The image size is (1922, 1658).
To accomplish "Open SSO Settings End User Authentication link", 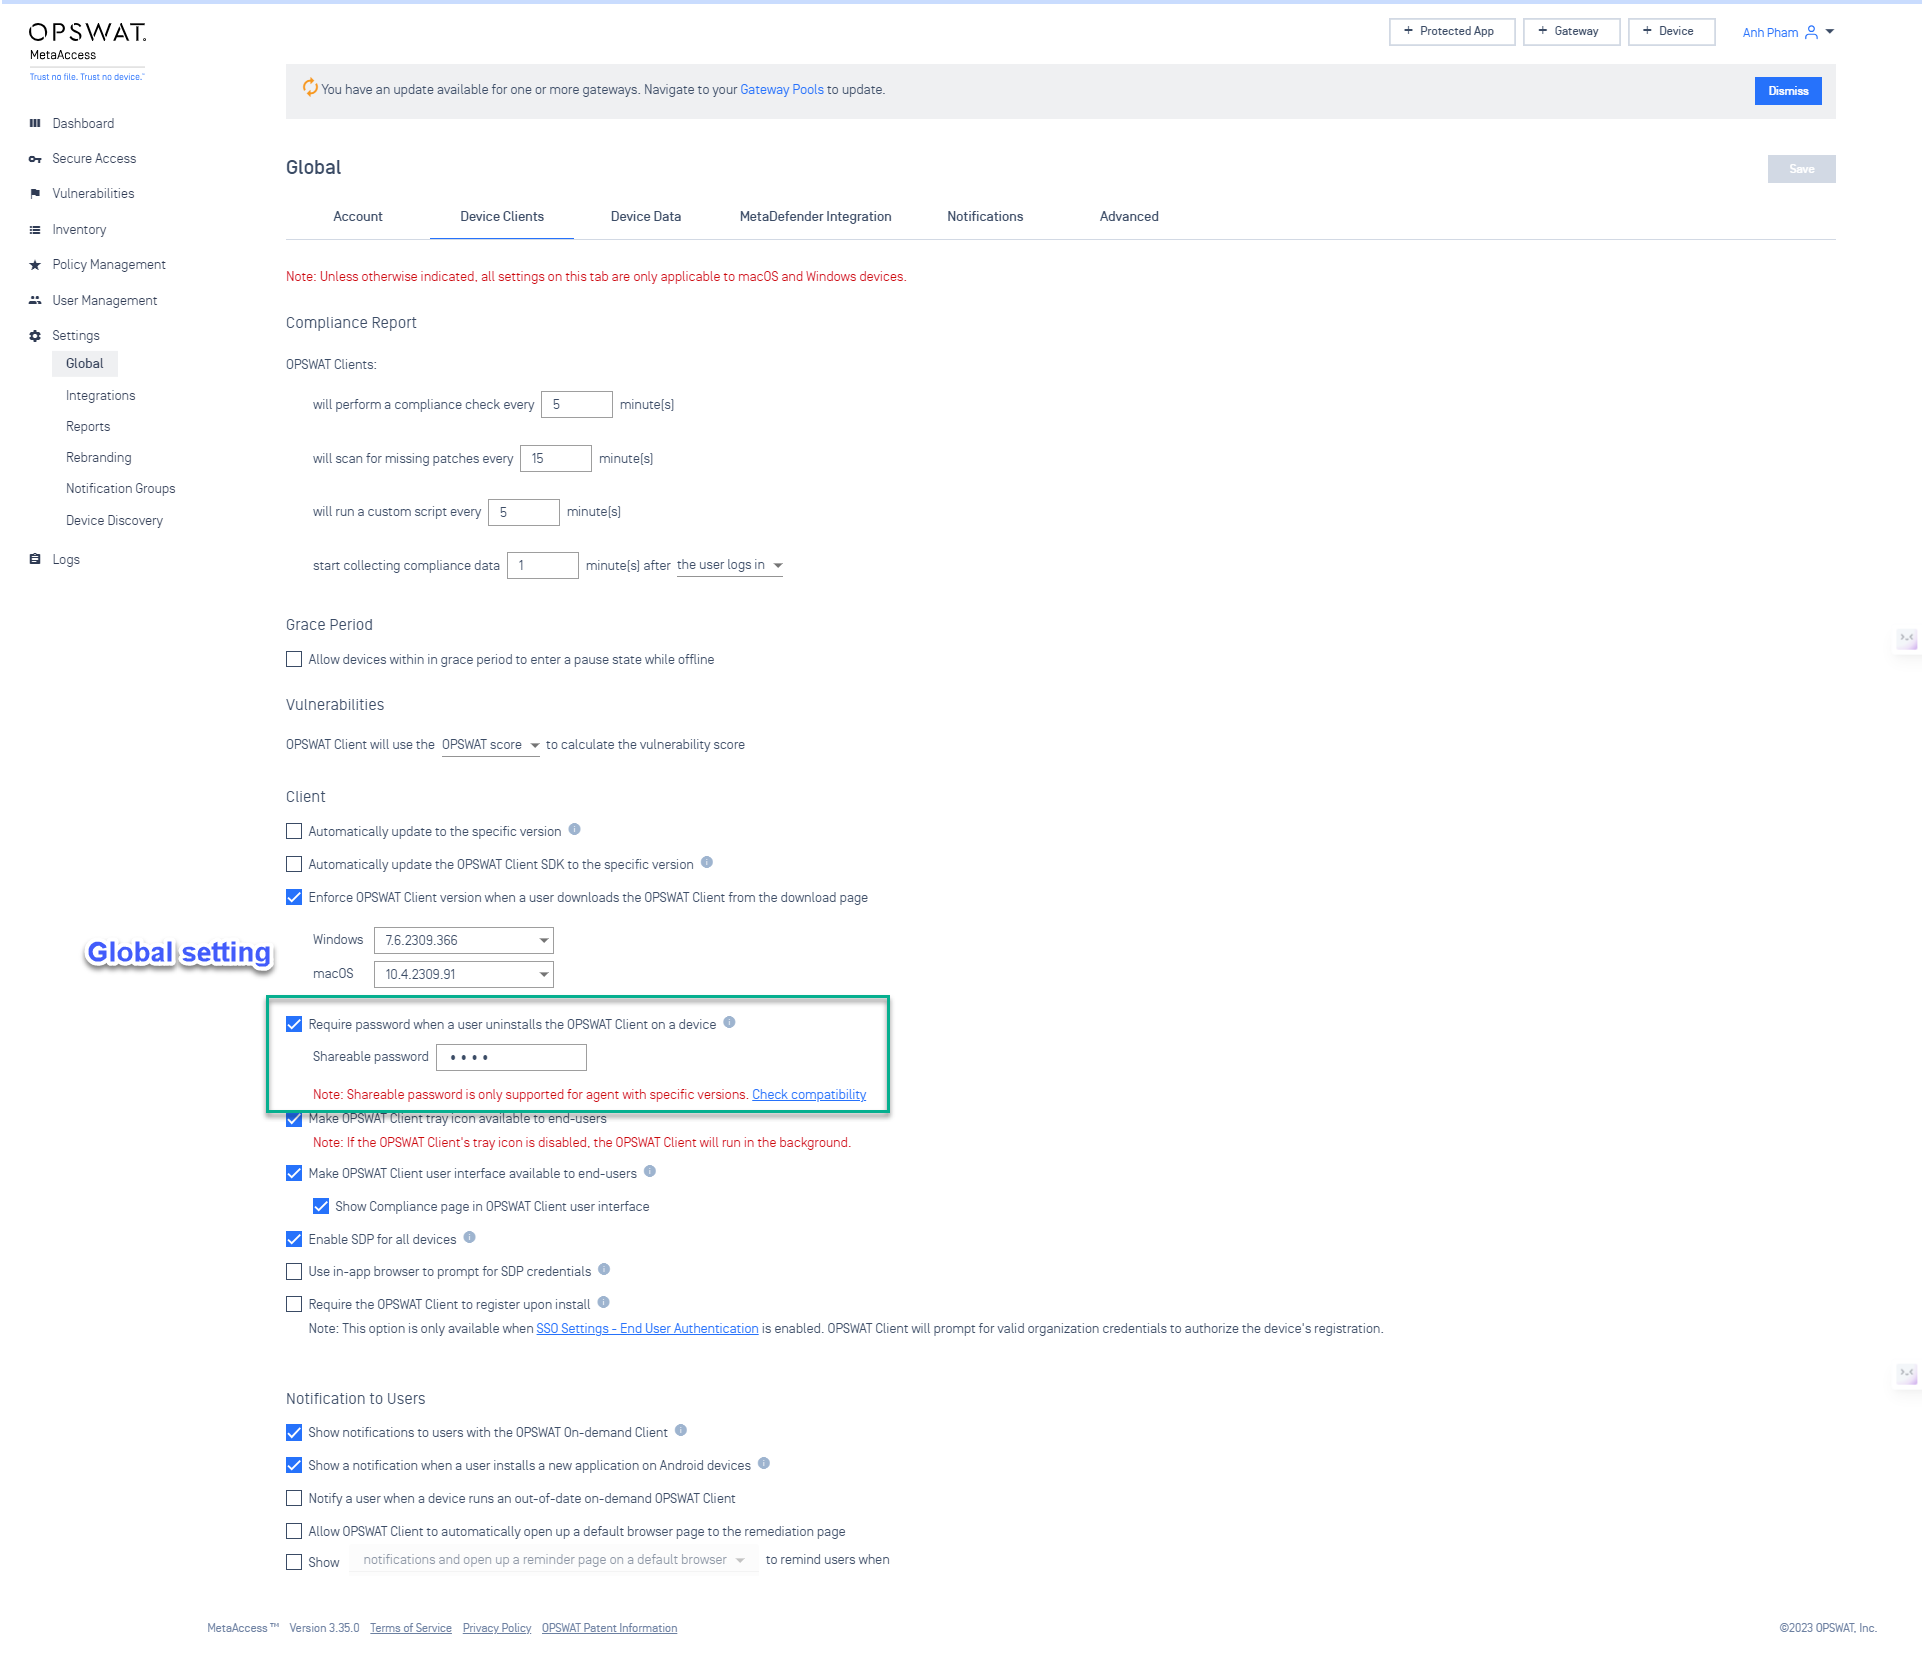I will coord(647,1329).
